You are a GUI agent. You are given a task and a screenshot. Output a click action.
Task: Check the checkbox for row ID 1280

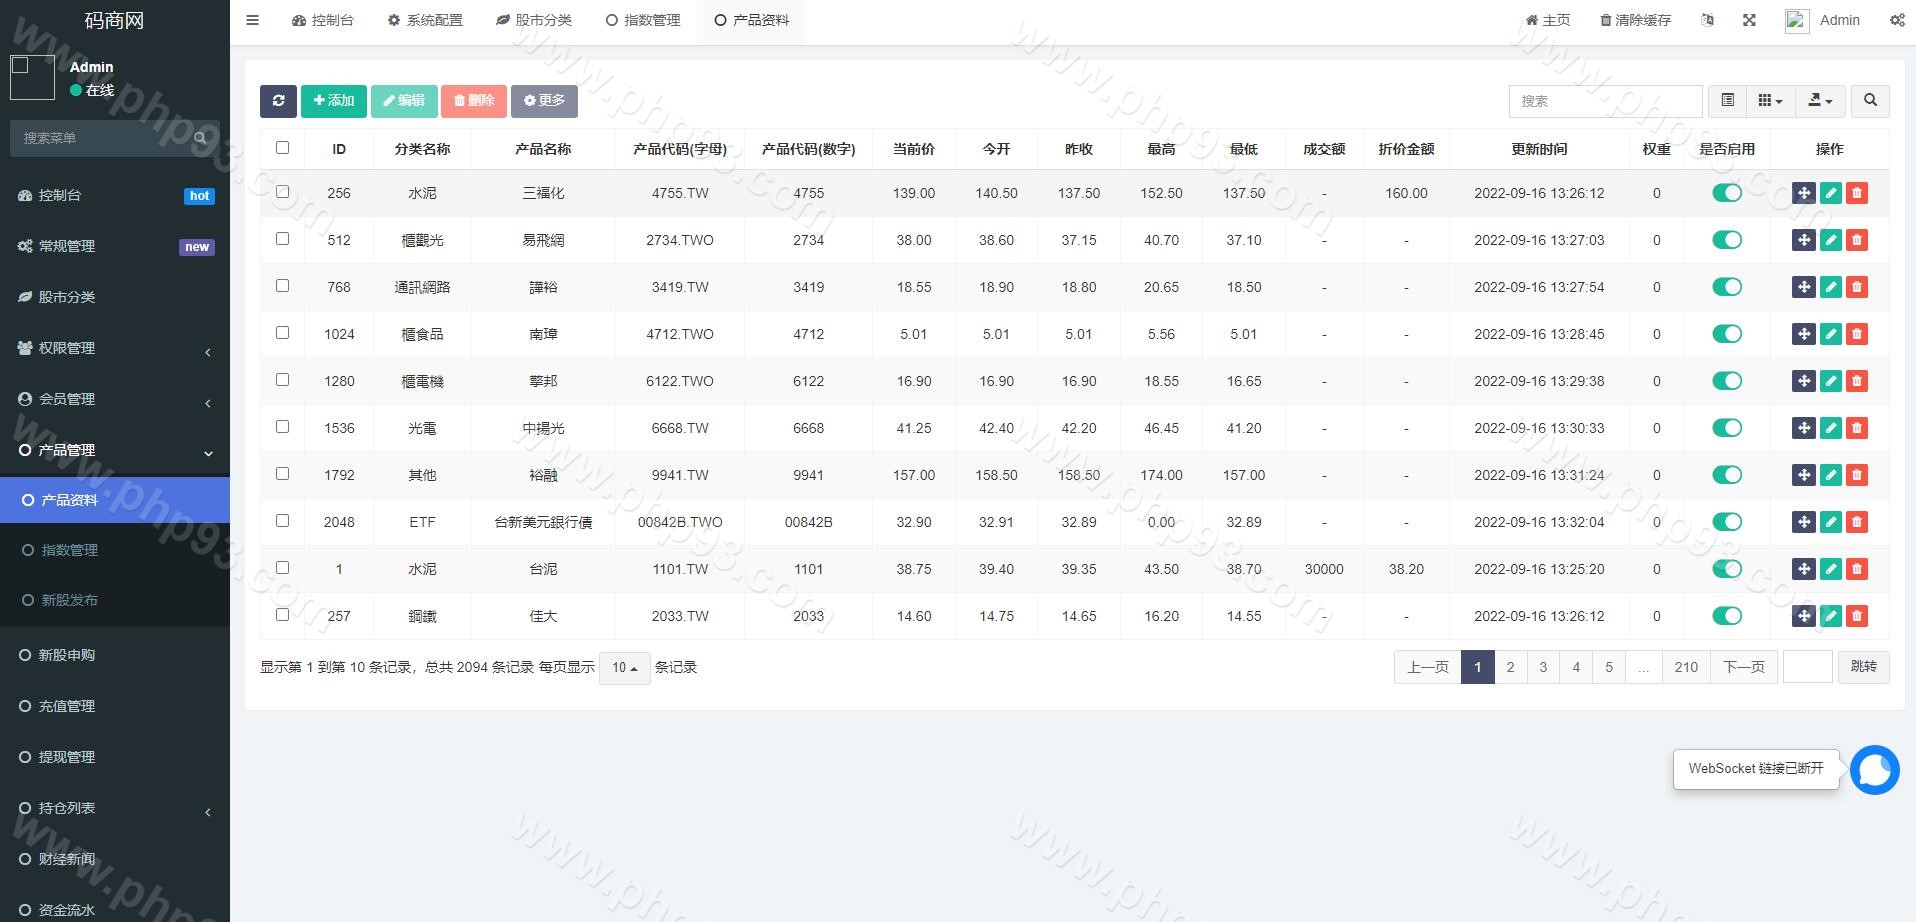click(282, 380)
